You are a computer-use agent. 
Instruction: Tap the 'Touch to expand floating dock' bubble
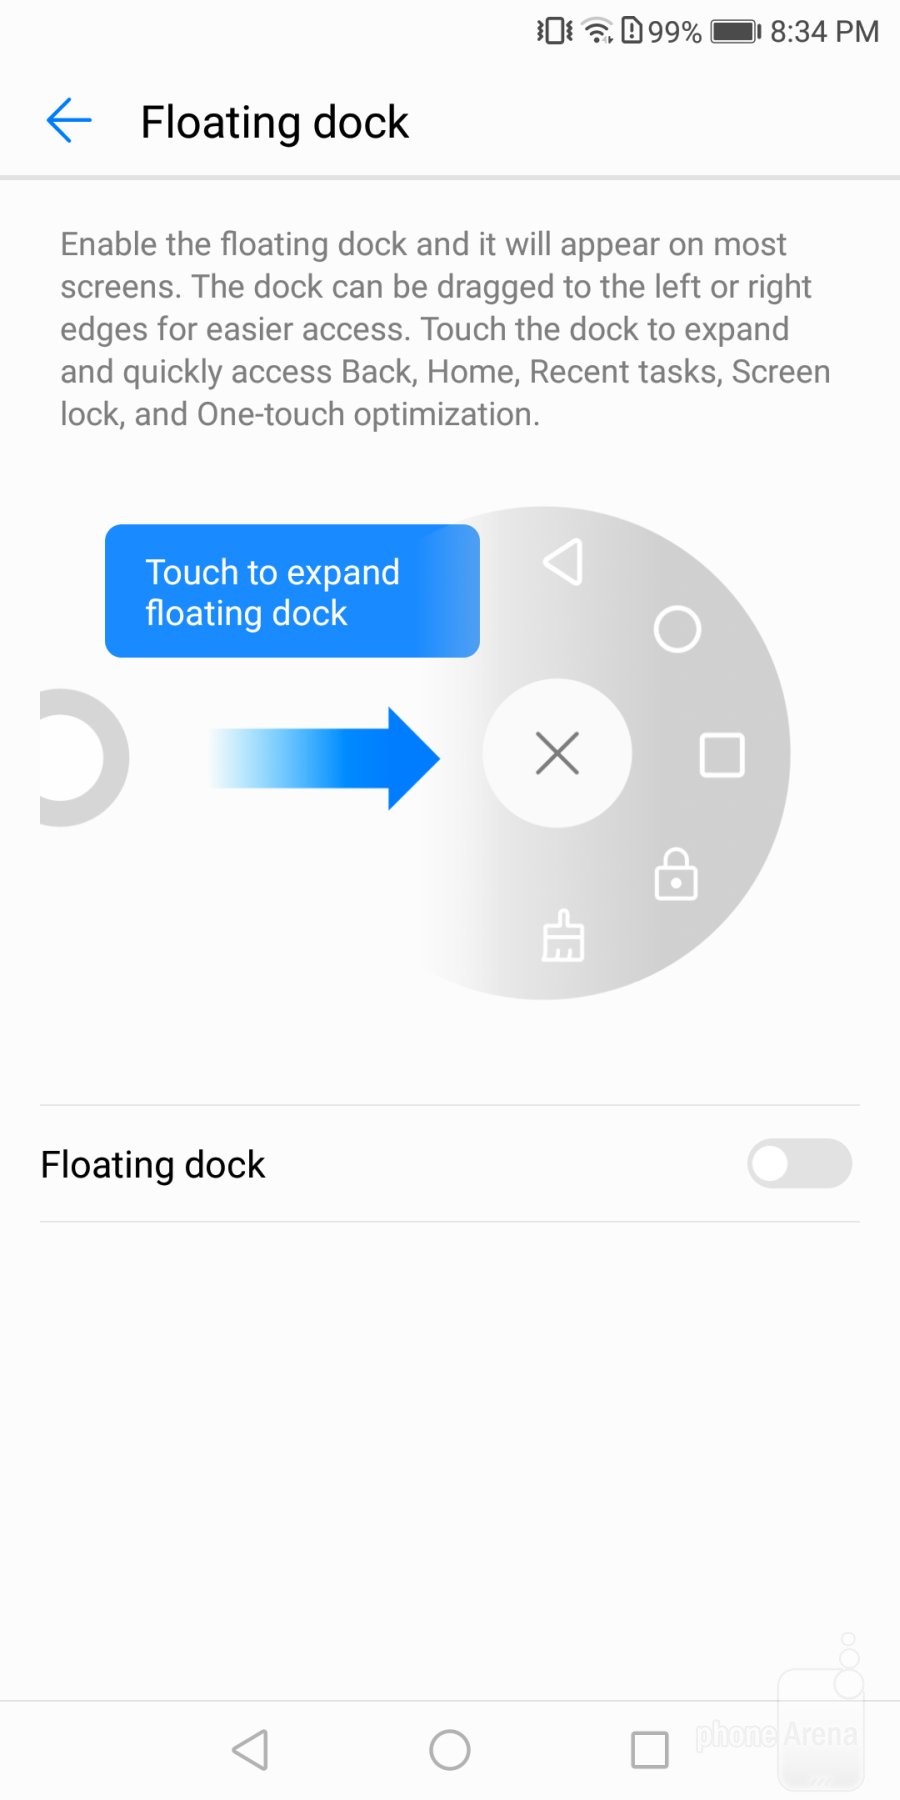[x=292, y=591]
